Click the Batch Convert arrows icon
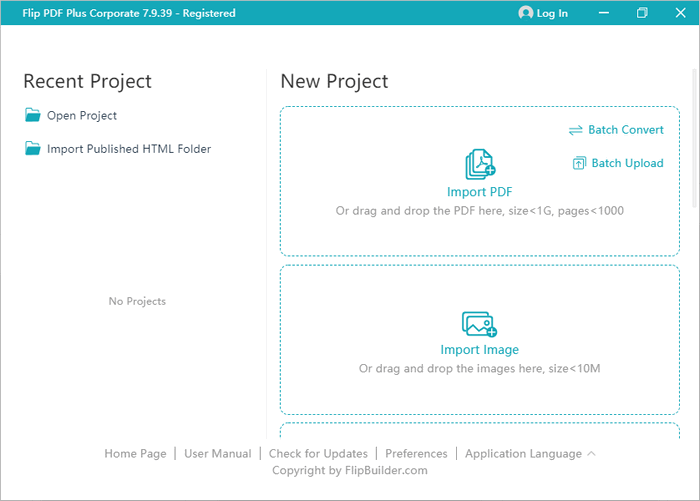Image resolution: width=700 pixels, height=501 pixels. 575,130
